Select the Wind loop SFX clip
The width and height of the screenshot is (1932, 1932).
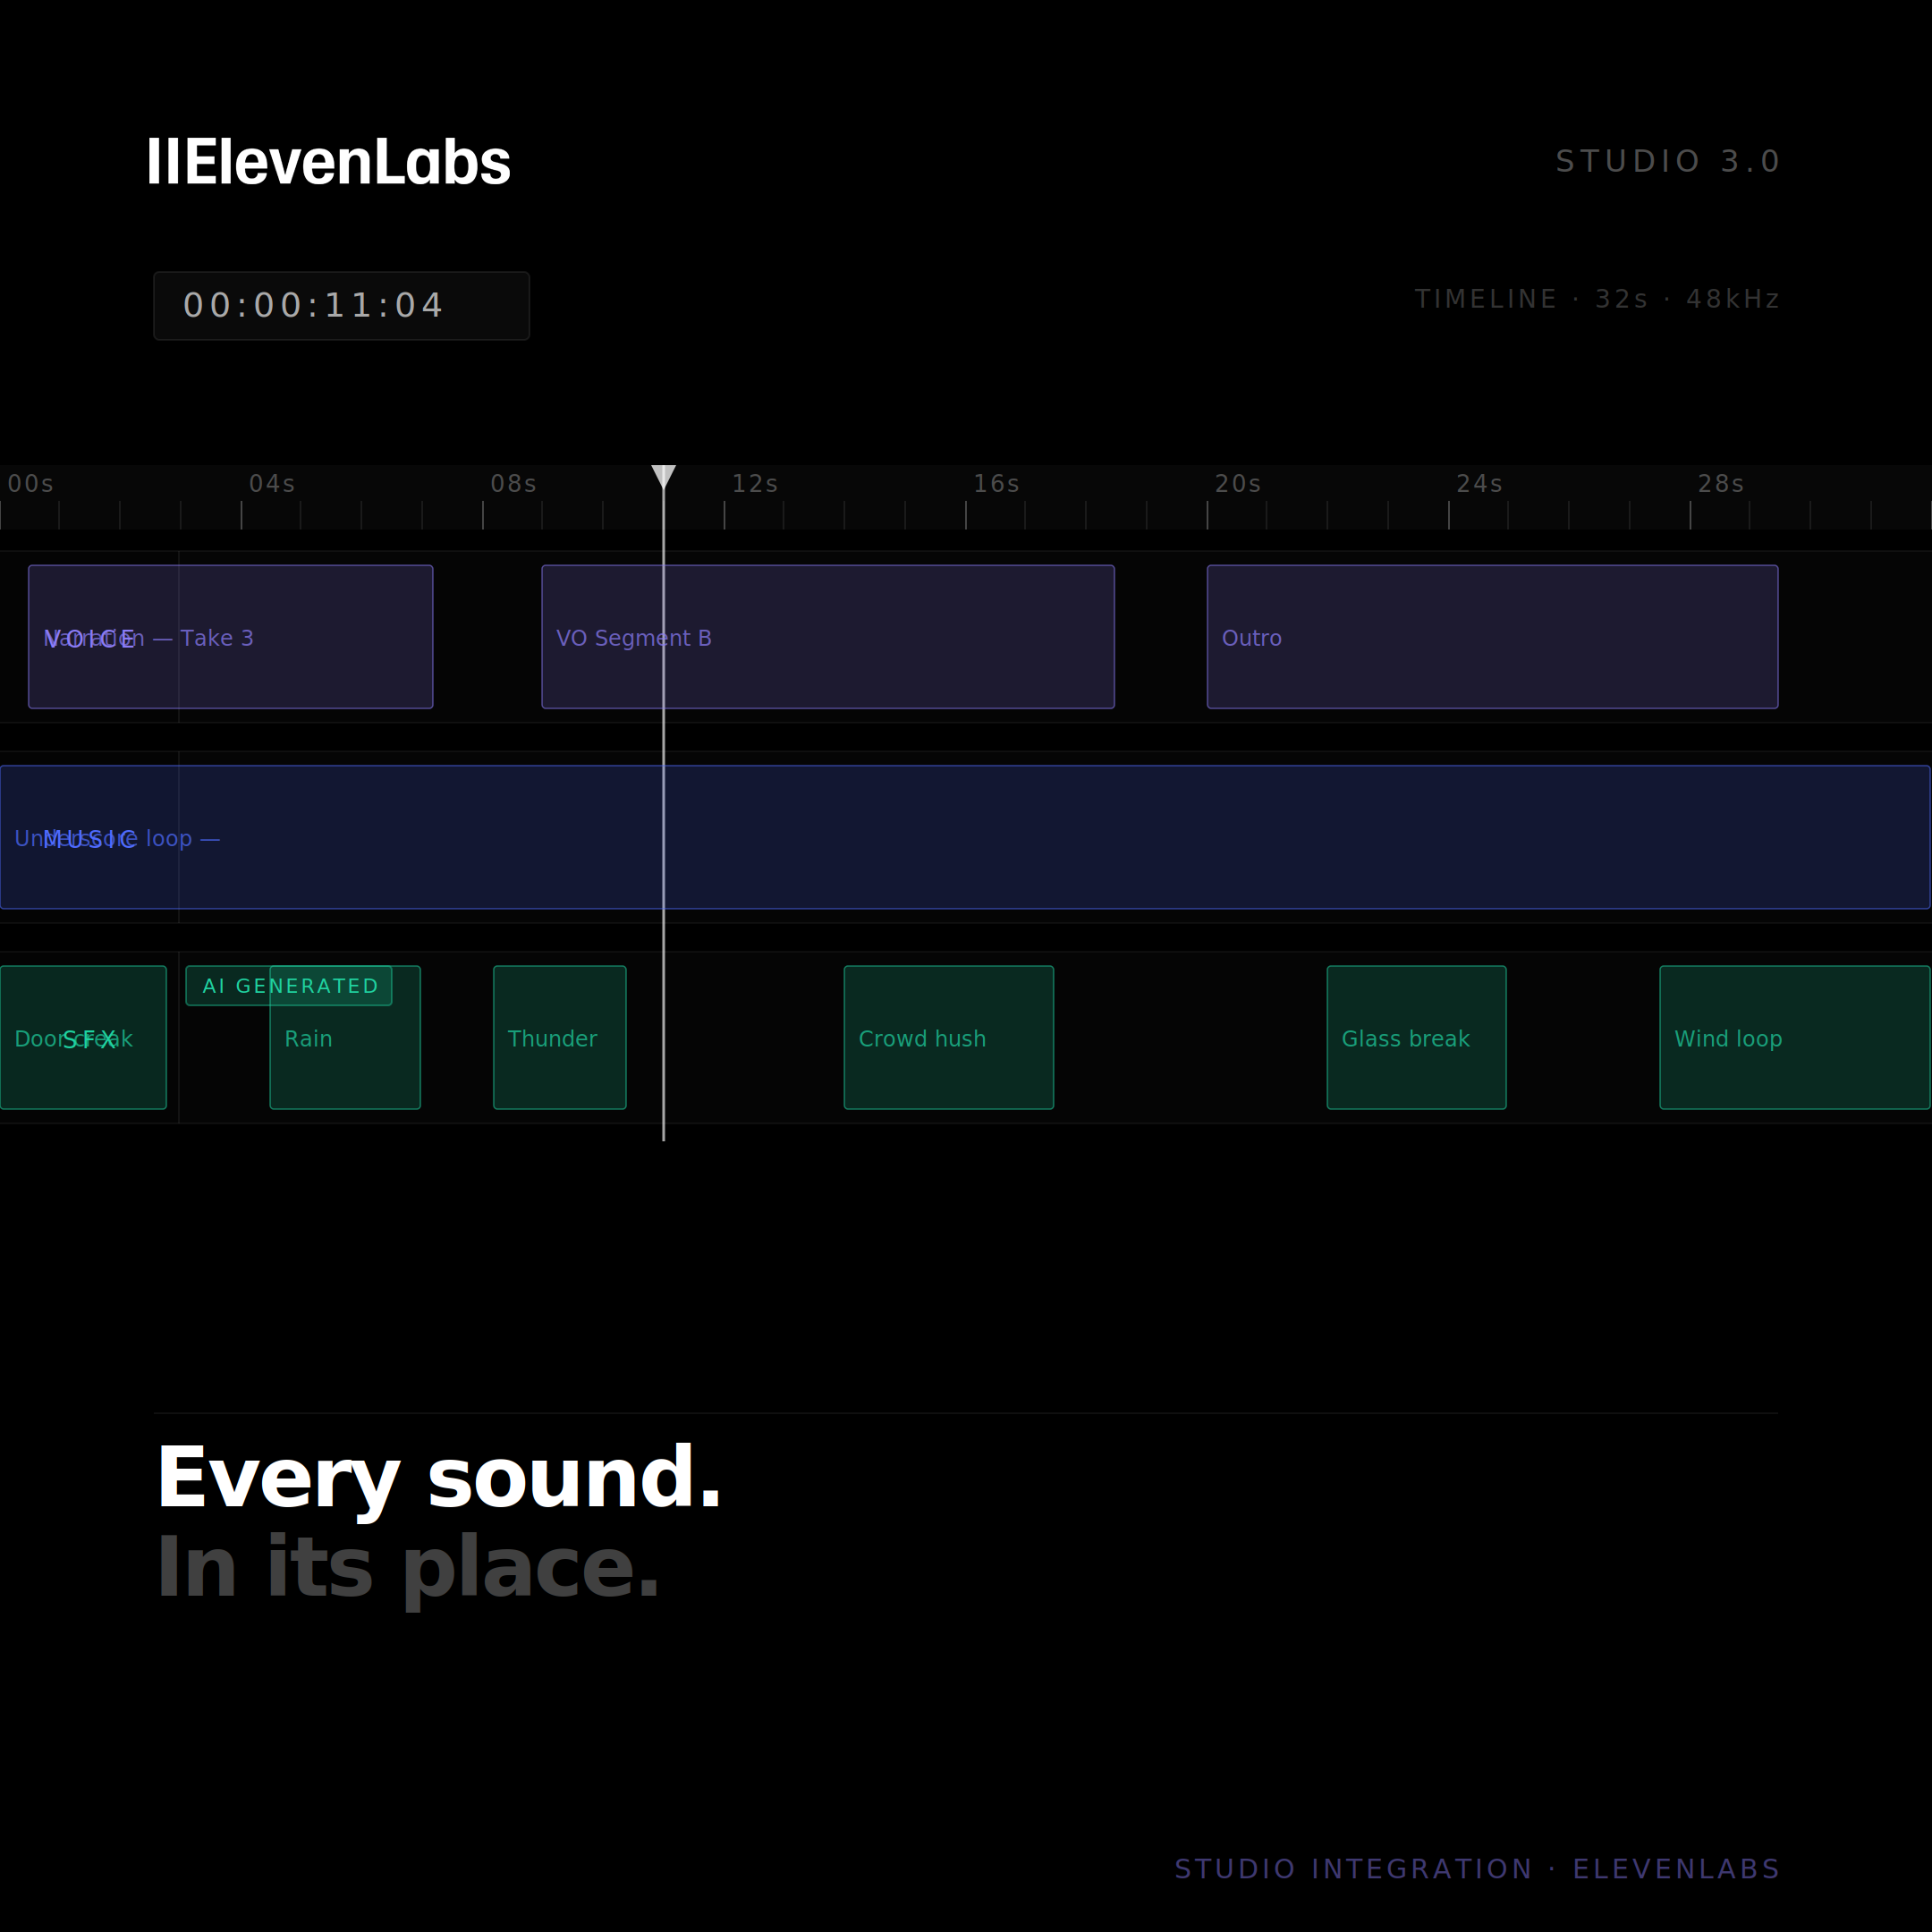pos(1795,1037)
